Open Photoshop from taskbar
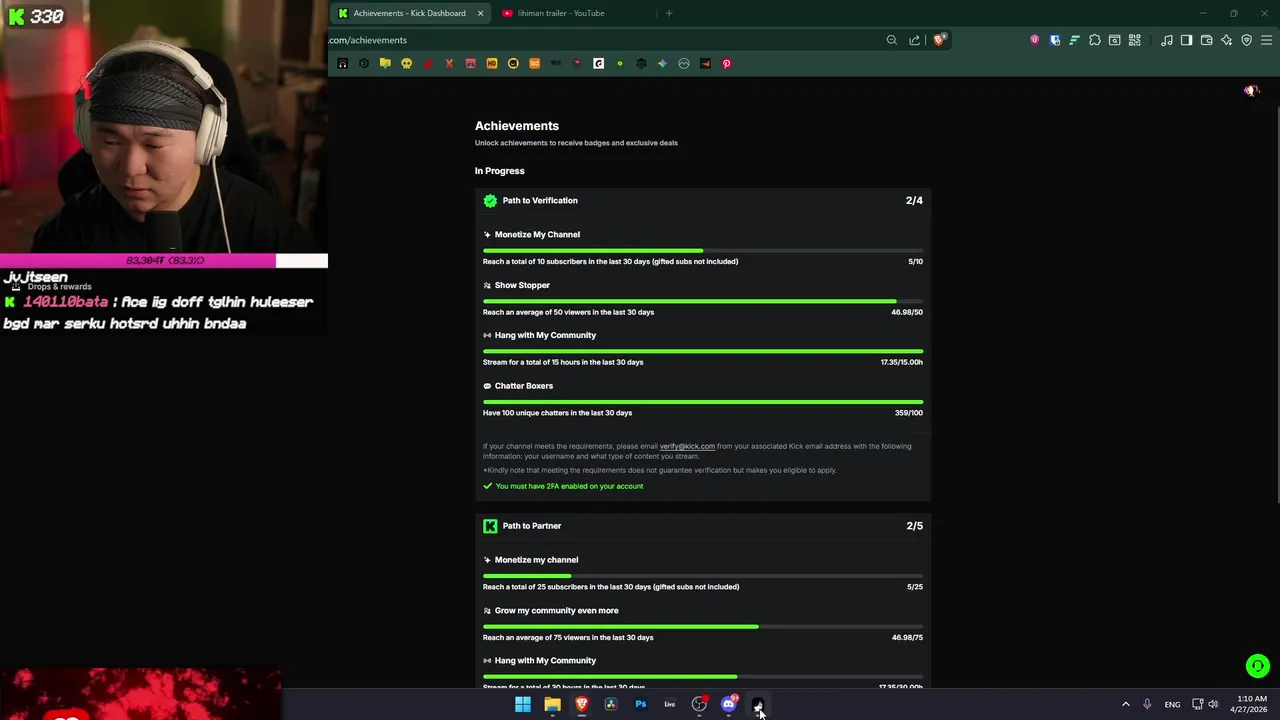The image size is (1280, 720). pos(640,704)
